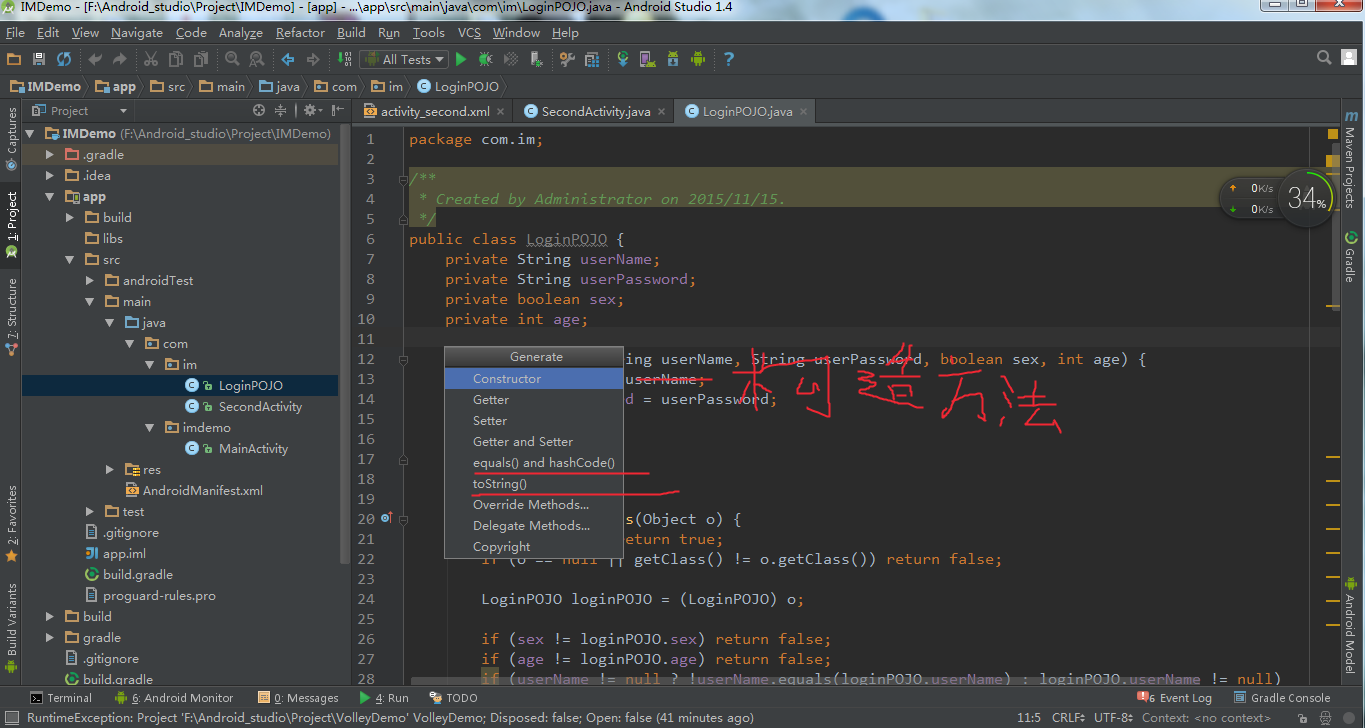The height and width of the screenshot is (728, 1365).
Task: Click the Find magnifier icon in toolbar
Action: pyautogui.click(x=232, y=60)
